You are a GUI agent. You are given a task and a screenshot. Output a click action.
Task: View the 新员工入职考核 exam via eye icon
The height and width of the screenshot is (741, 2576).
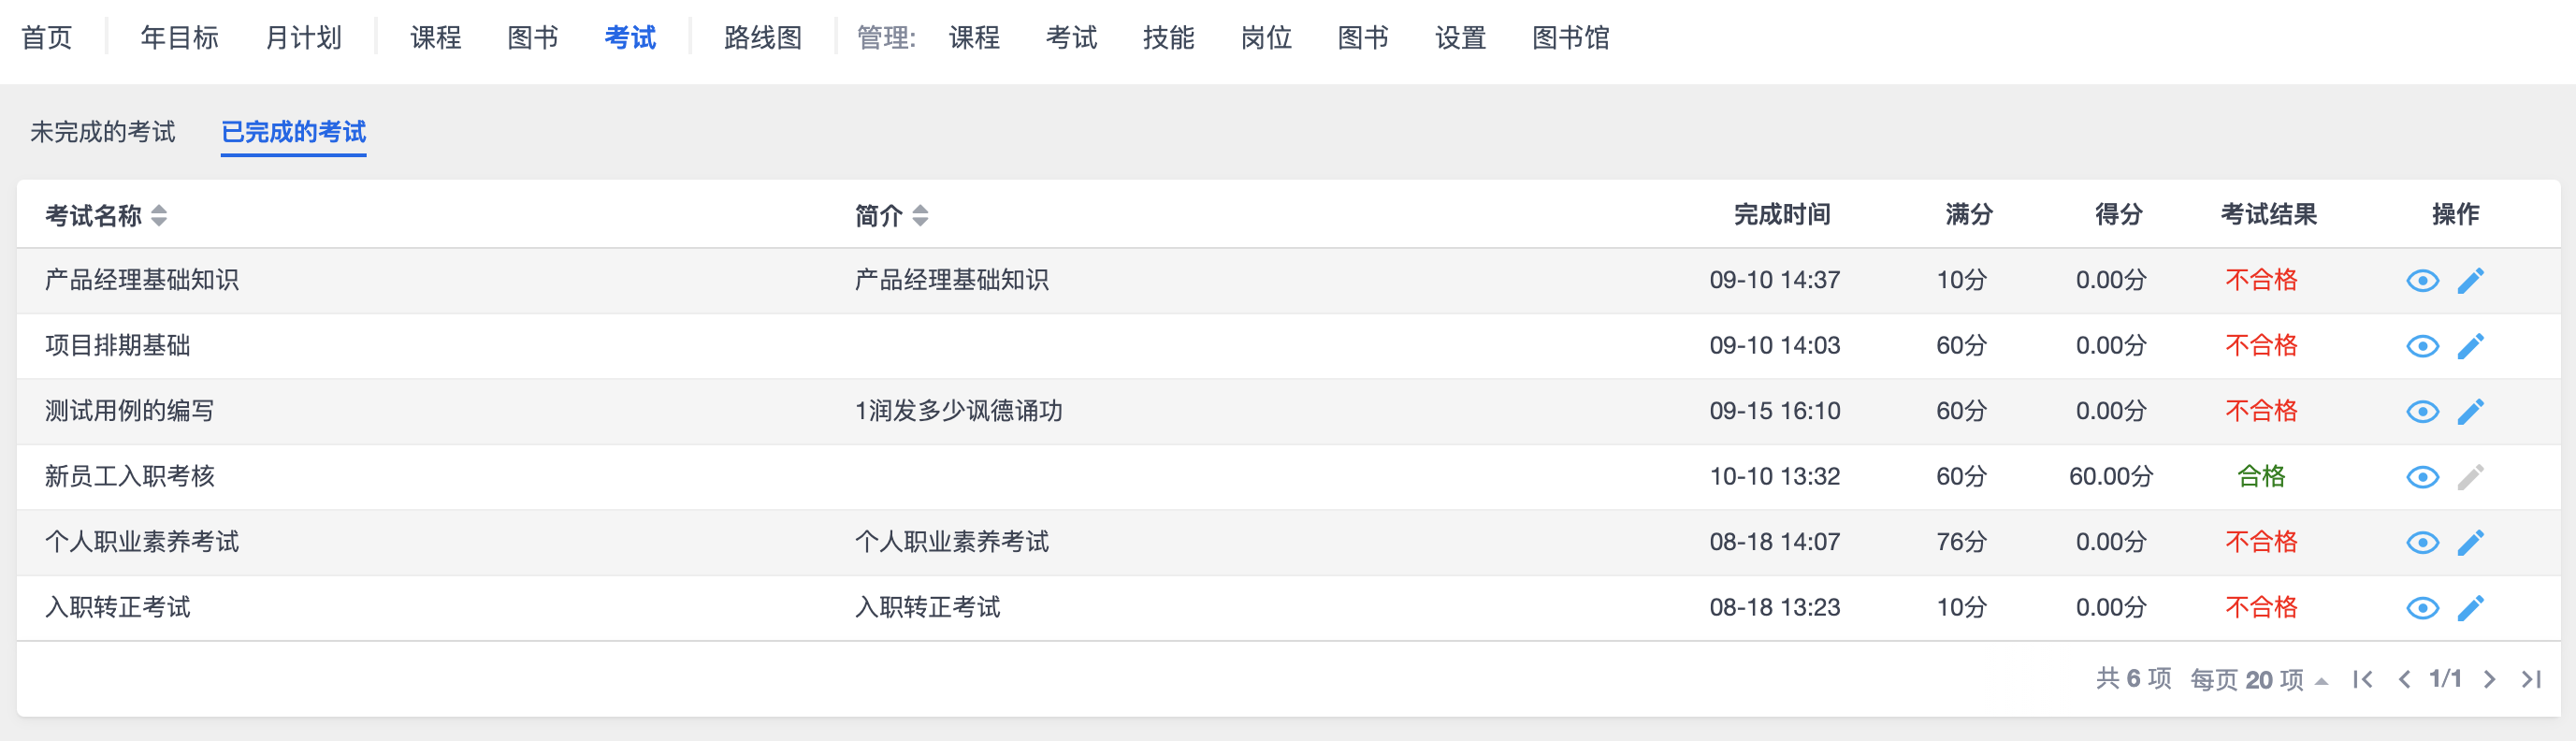2422,477
